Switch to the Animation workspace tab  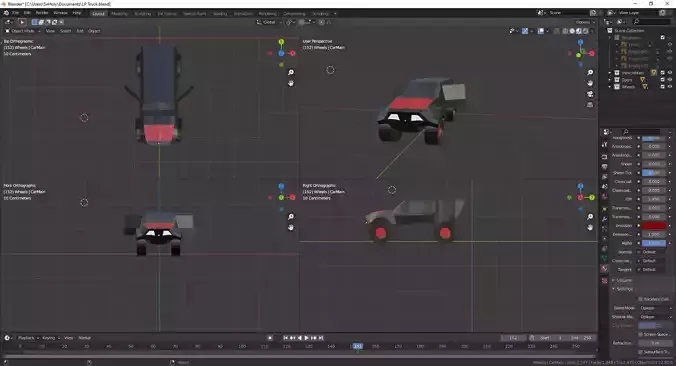coord(243,13)
